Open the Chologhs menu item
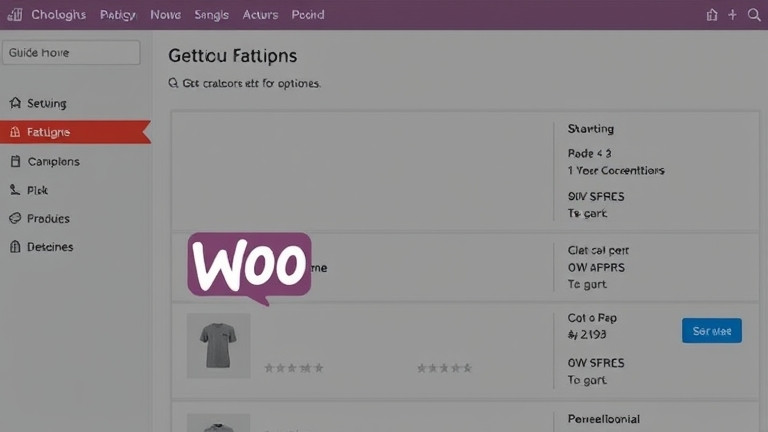The height and width of the screenshot is (432, 768). click(58, 15)
